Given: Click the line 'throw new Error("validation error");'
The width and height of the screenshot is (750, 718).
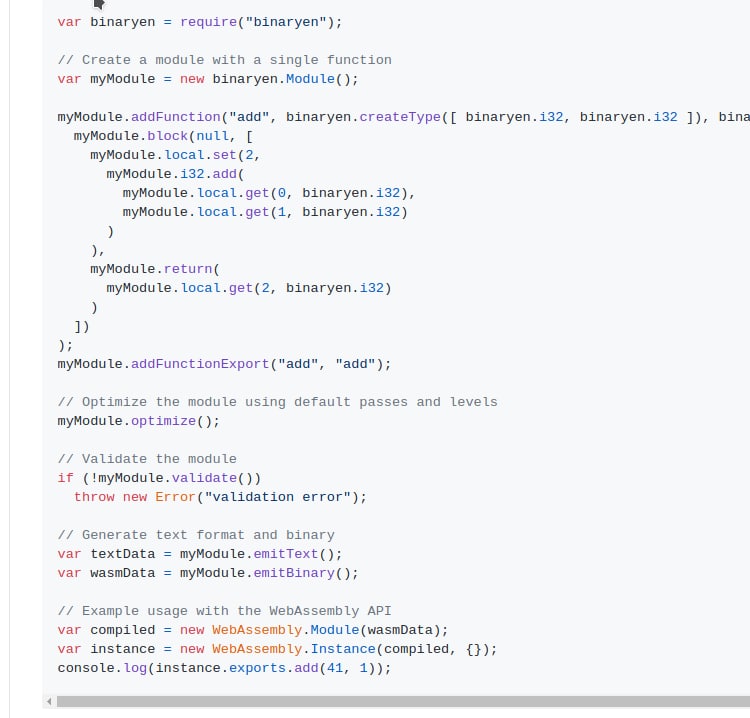Looking at the screenshot, I should click(220, 497).
